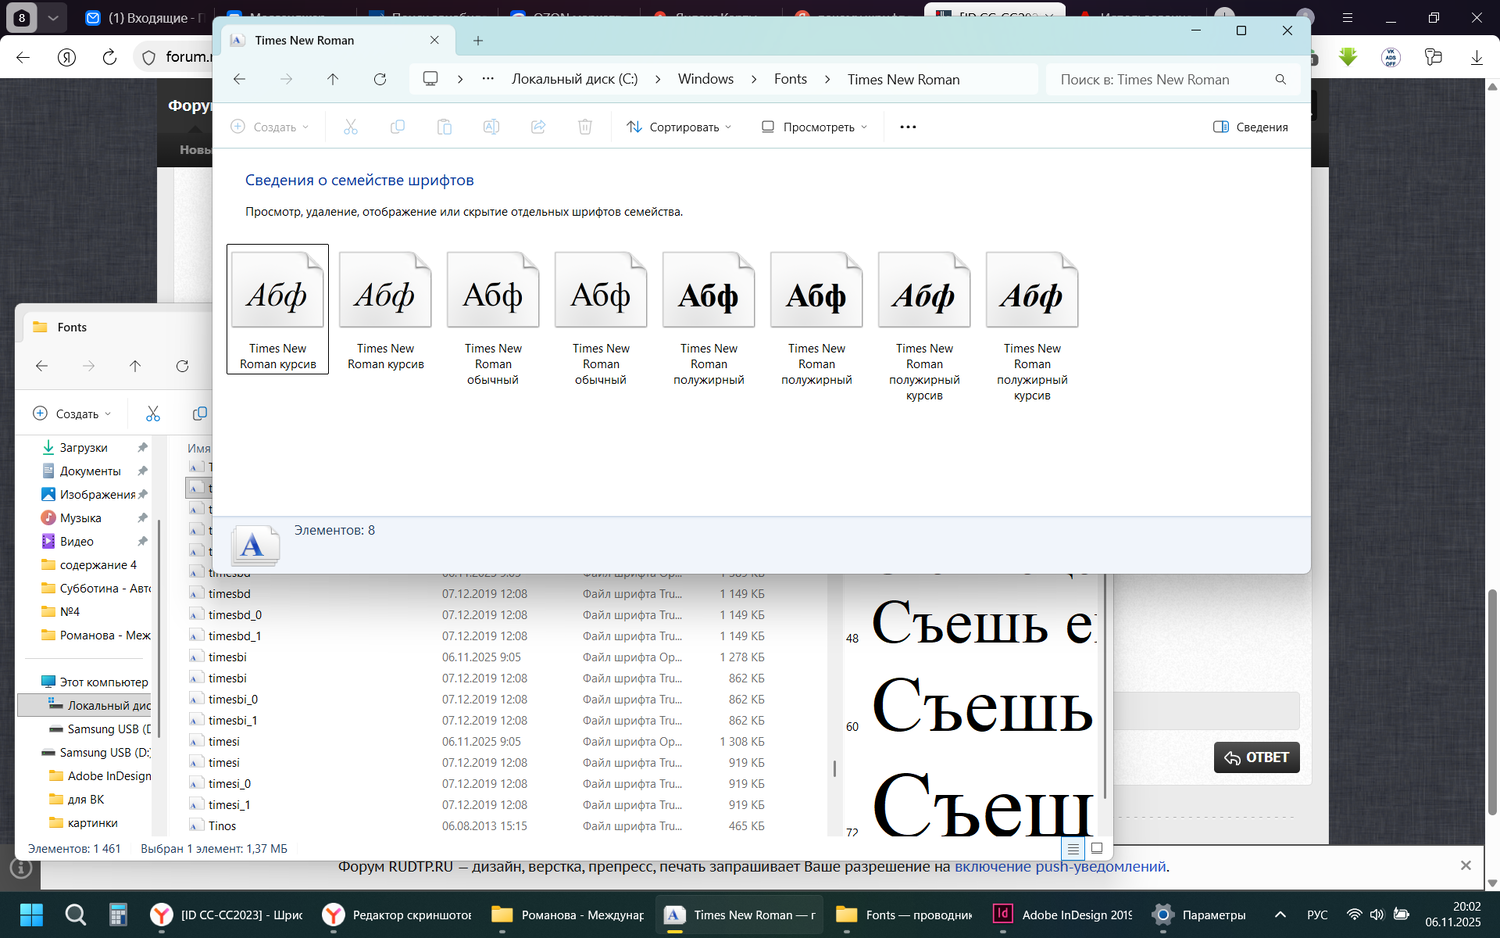Switch to large thumbnails view toggle
Viewport: 1500px width, 938px height.
pyautogui.click(x=1097, y=848)
